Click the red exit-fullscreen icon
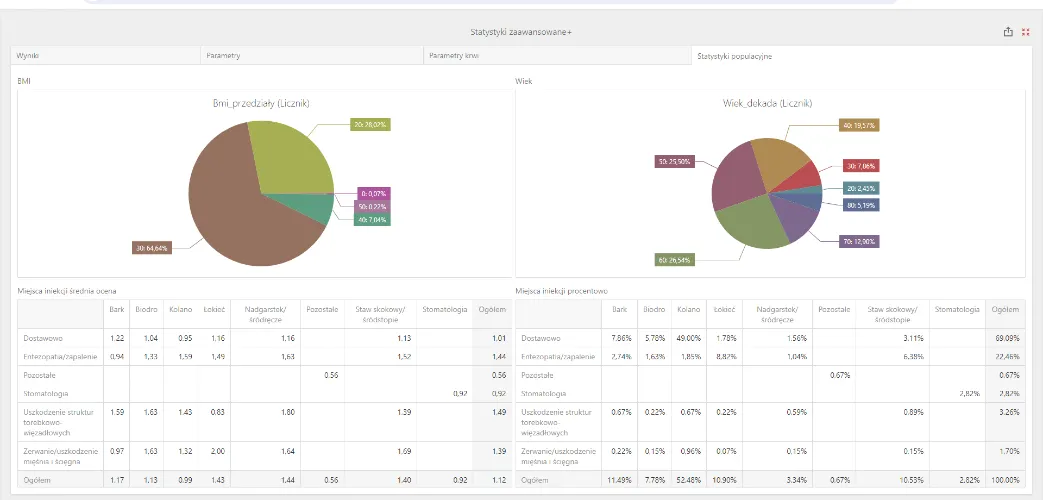 tap(1025, 32)
